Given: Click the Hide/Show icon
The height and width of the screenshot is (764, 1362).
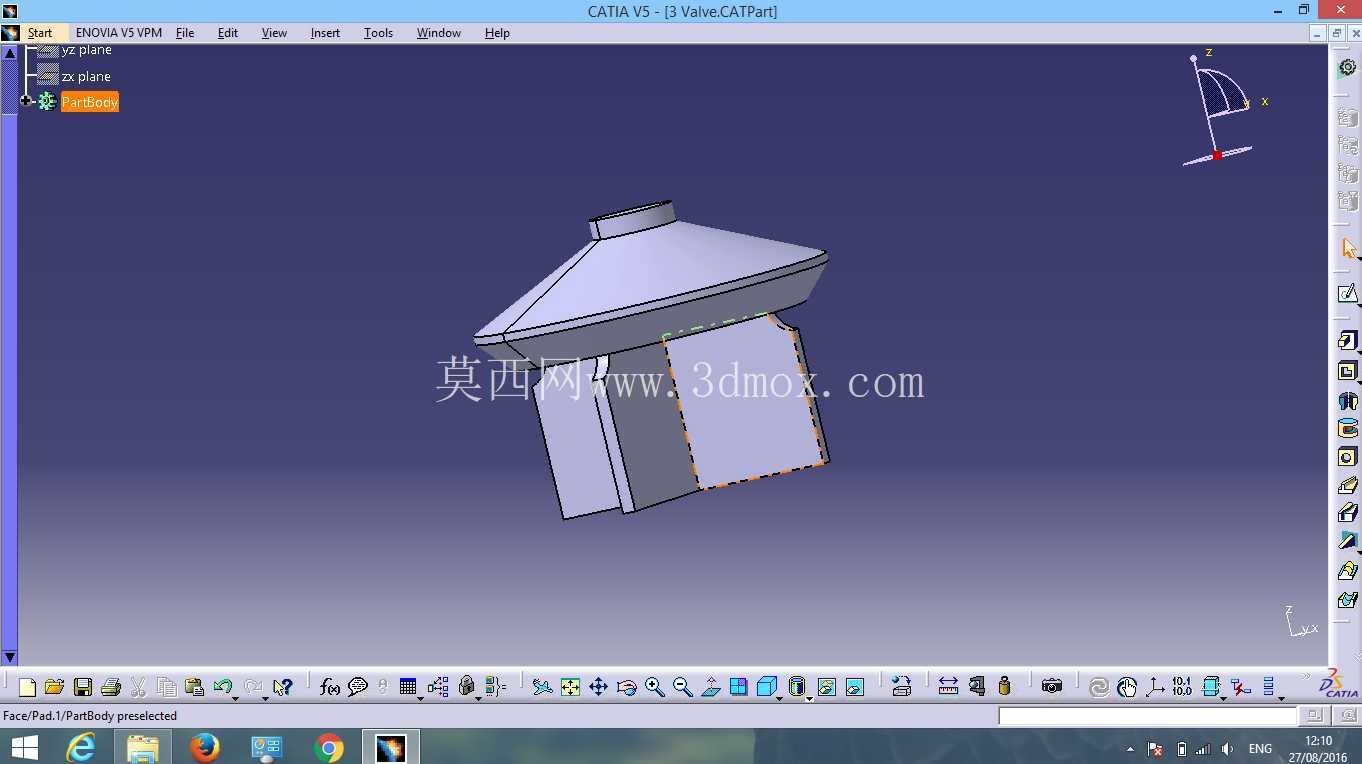Looking at the screenshot, I should 827,687.
